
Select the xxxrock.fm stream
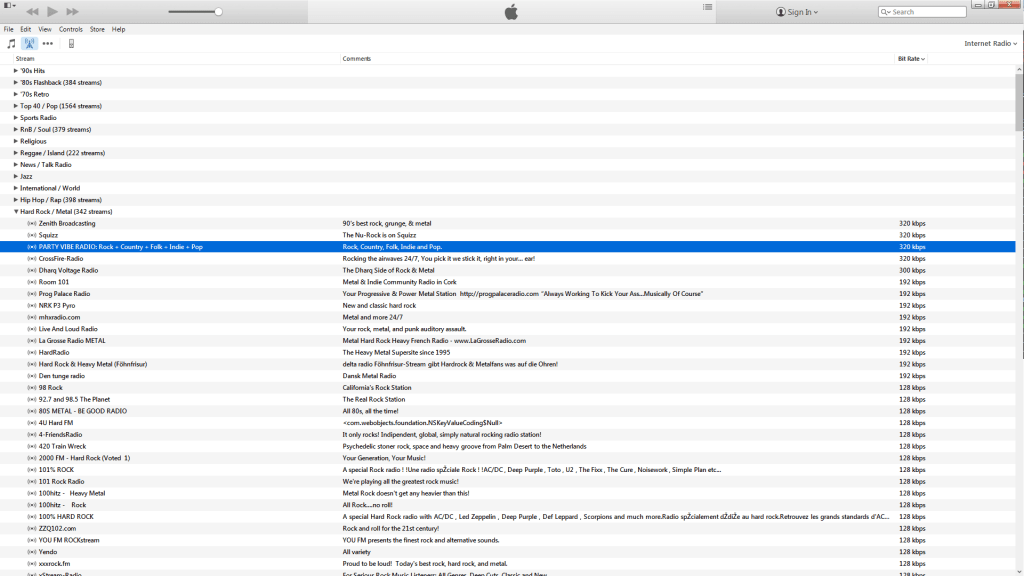click(54, 564)
